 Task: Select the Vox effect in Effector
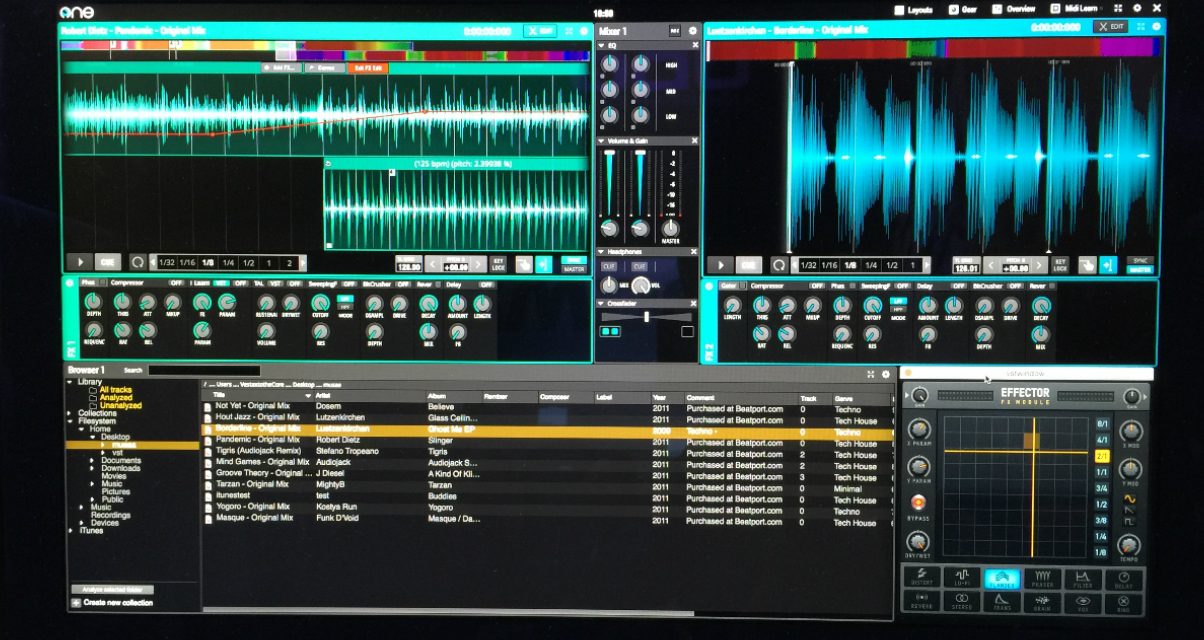[1084, 602]
